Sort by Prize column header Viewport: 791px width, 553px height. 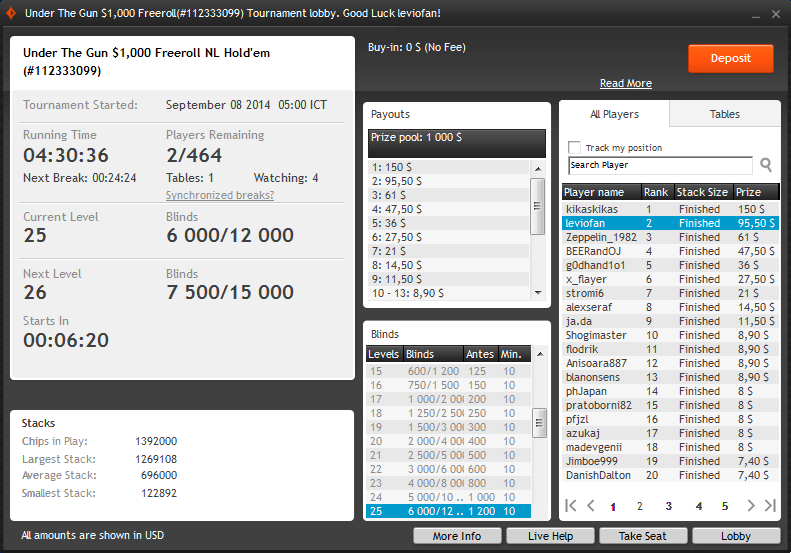pyautogui.click(x=756, y=192)
